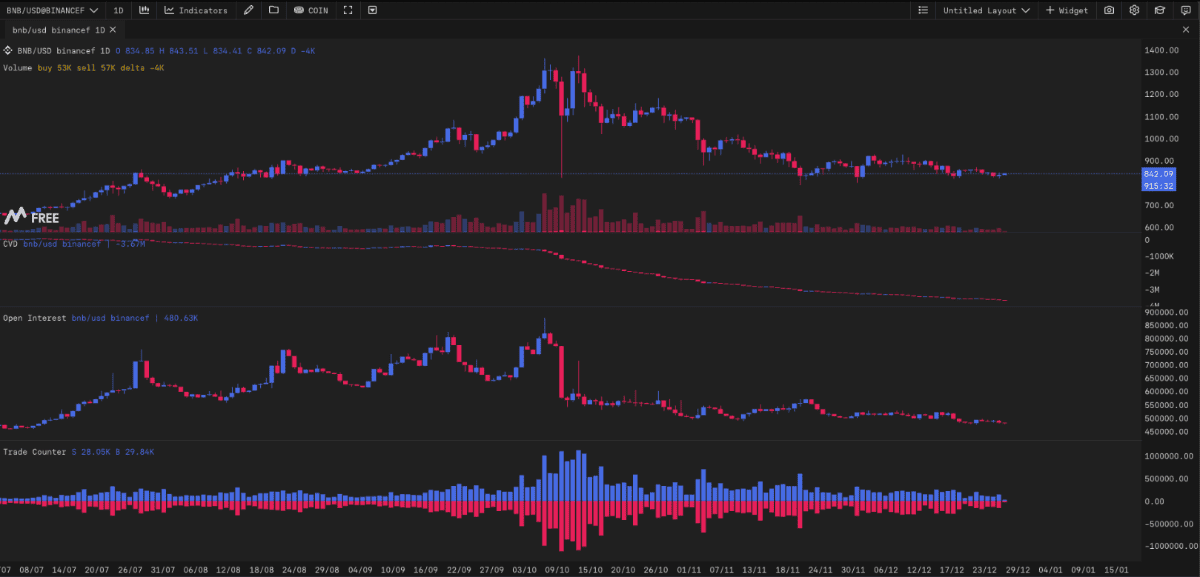Open the feedback chat bubble icon

pos(1184,10)
